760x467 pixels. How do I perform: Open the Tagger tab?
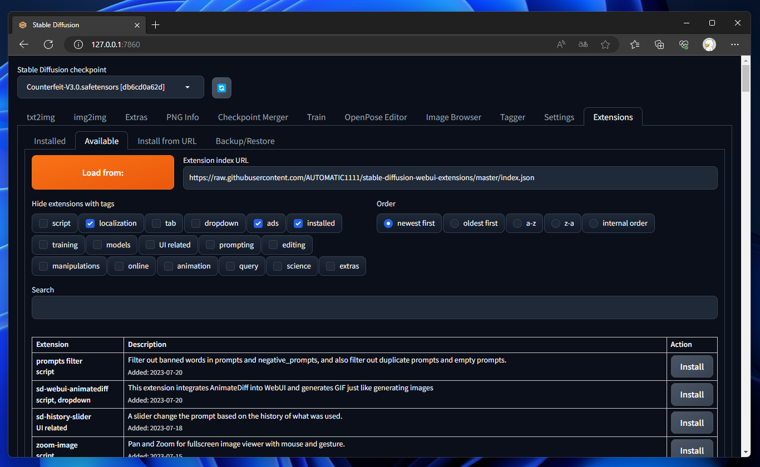pos(512,117)
